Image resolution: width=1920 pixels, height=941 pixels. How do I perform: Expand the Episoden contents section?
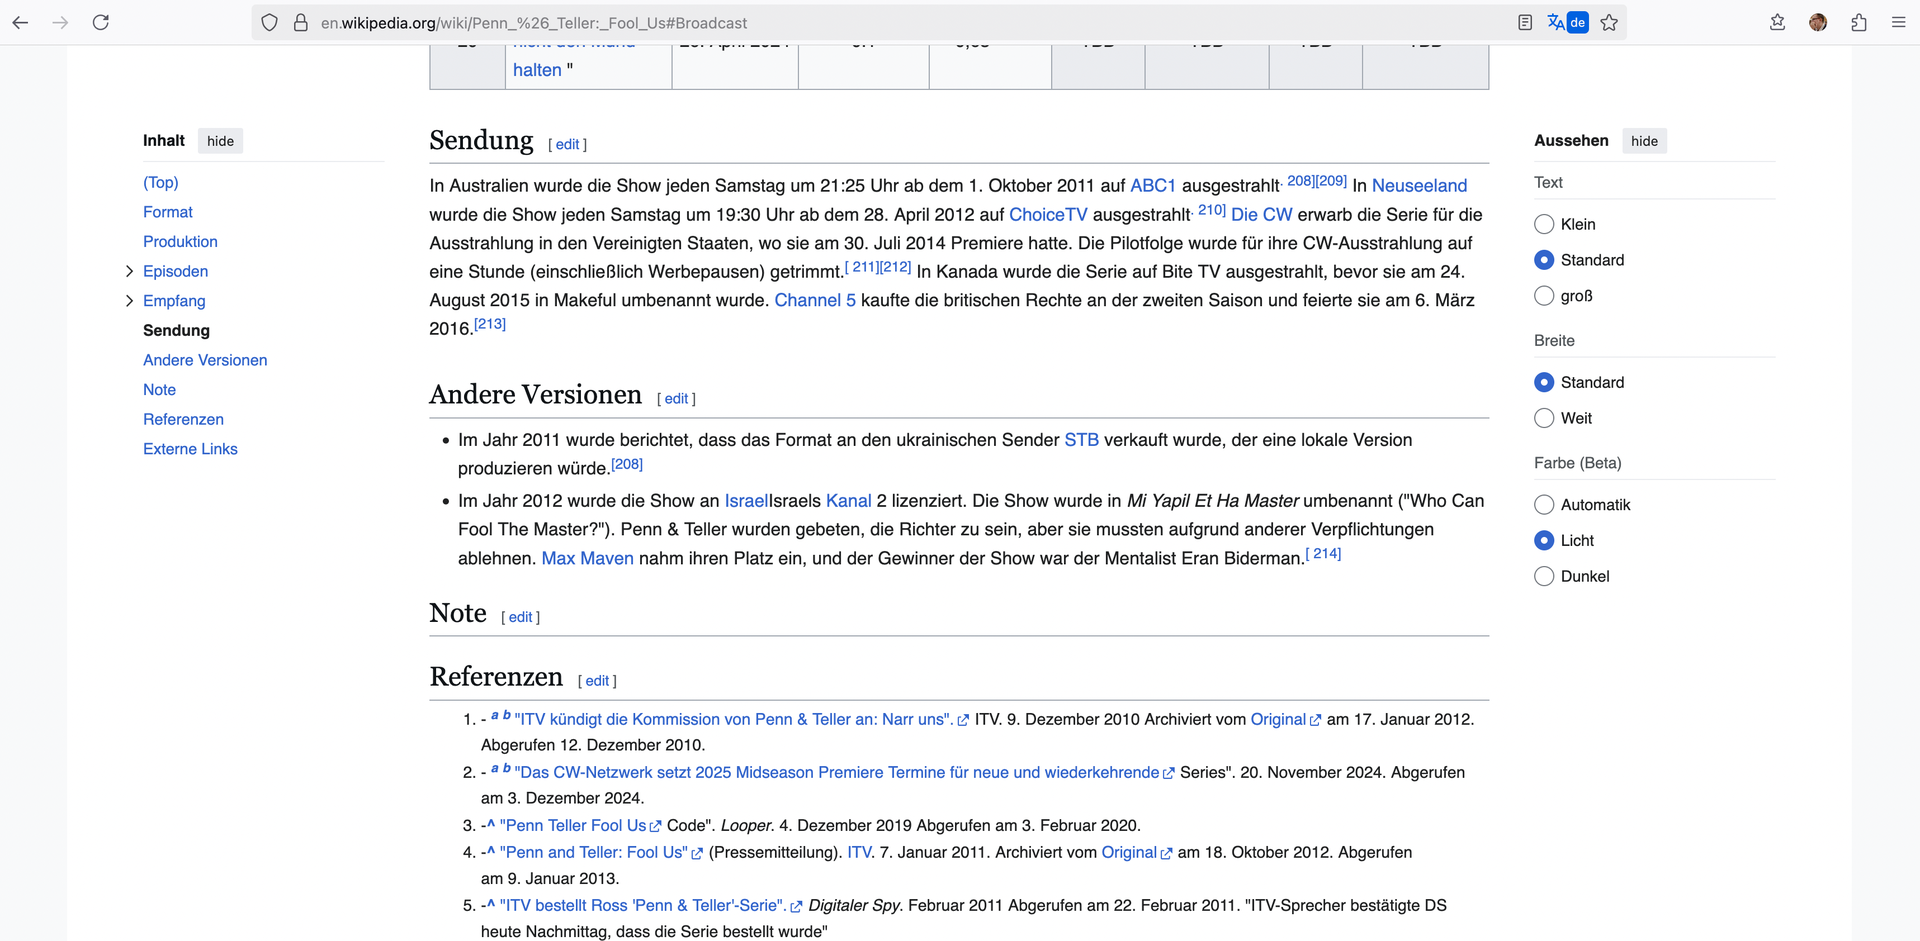click(x=129, y=271)
